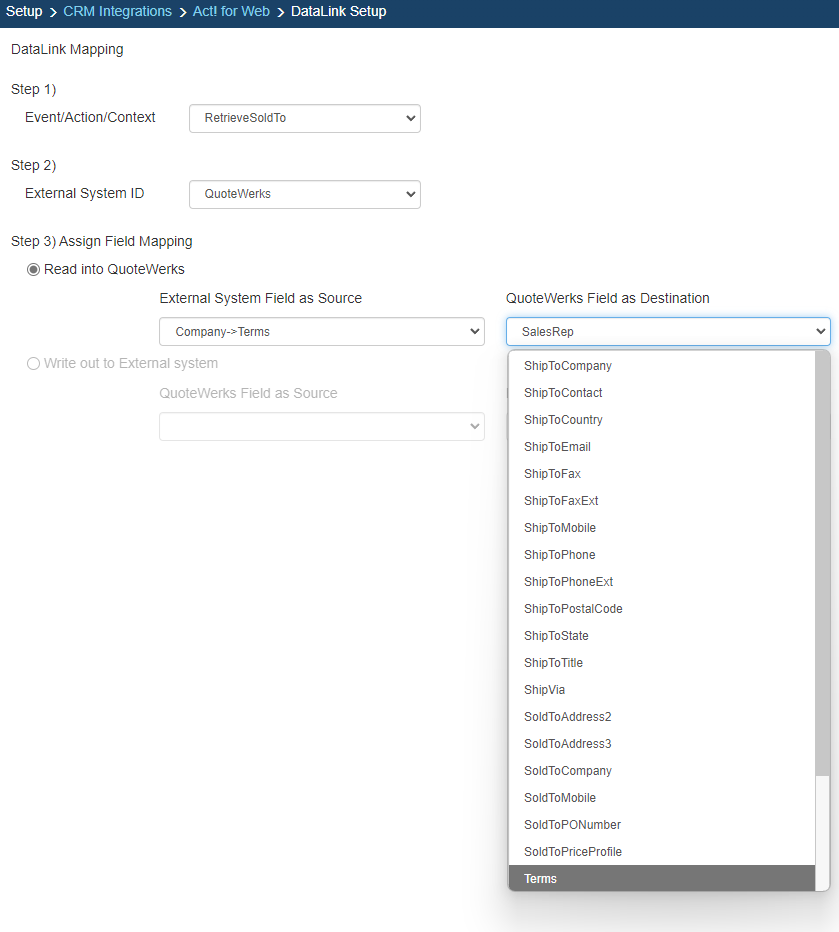Choose ShipToState from the list
839x932 pixels.
click(x=556, y=636)
